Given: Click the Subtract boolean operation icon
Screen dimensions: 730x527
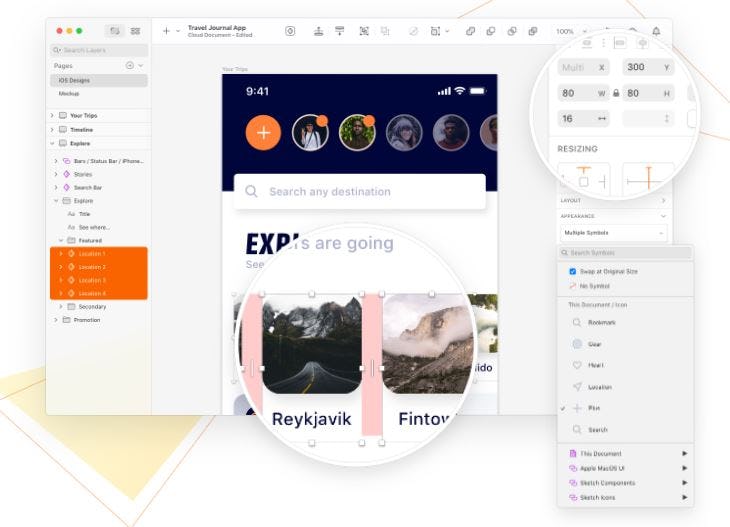Looking at the screenshot, I should pyautogui.click(x=491, y=31).
